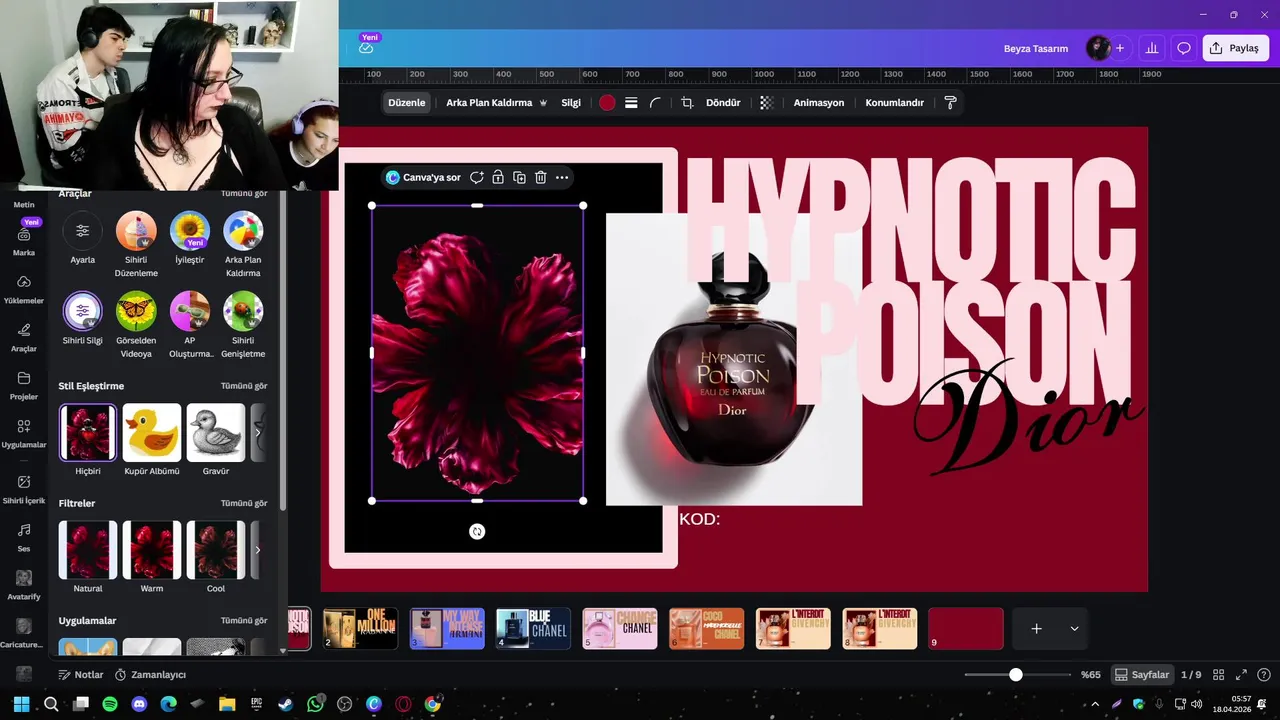Click the rotate handle below image
The width and height of the screenshot is (1280, 720).
tap(477, 531)
